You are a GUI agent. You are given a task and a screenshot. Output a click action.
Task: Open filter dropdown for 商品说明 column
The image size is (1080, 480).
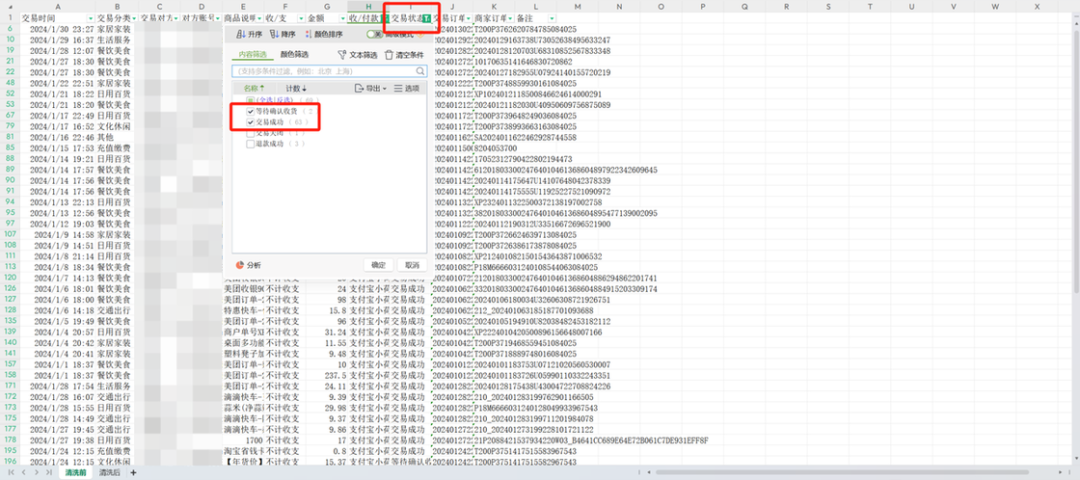[x=259, y=17]
